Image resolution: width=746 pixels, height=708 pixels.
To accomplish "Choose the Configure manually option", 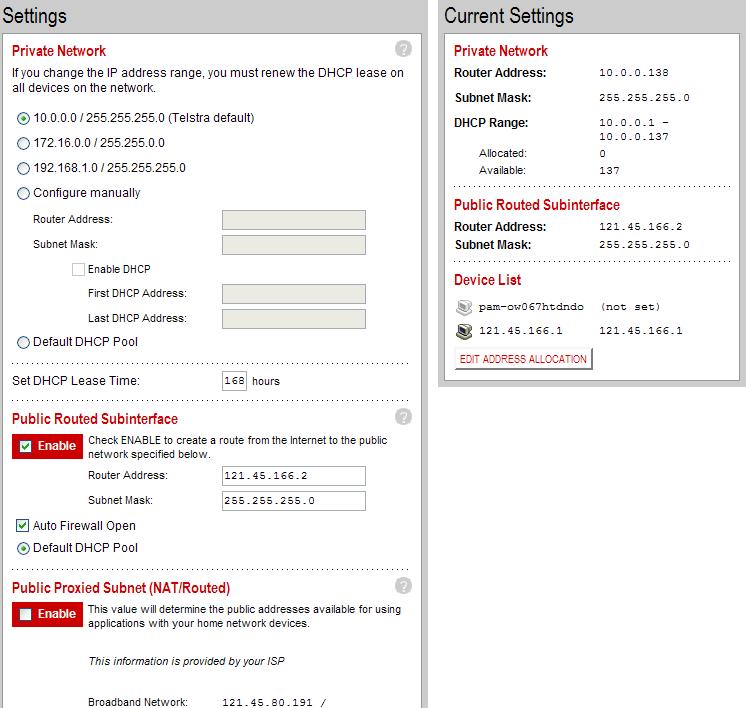I will click(x=23, y=194).
